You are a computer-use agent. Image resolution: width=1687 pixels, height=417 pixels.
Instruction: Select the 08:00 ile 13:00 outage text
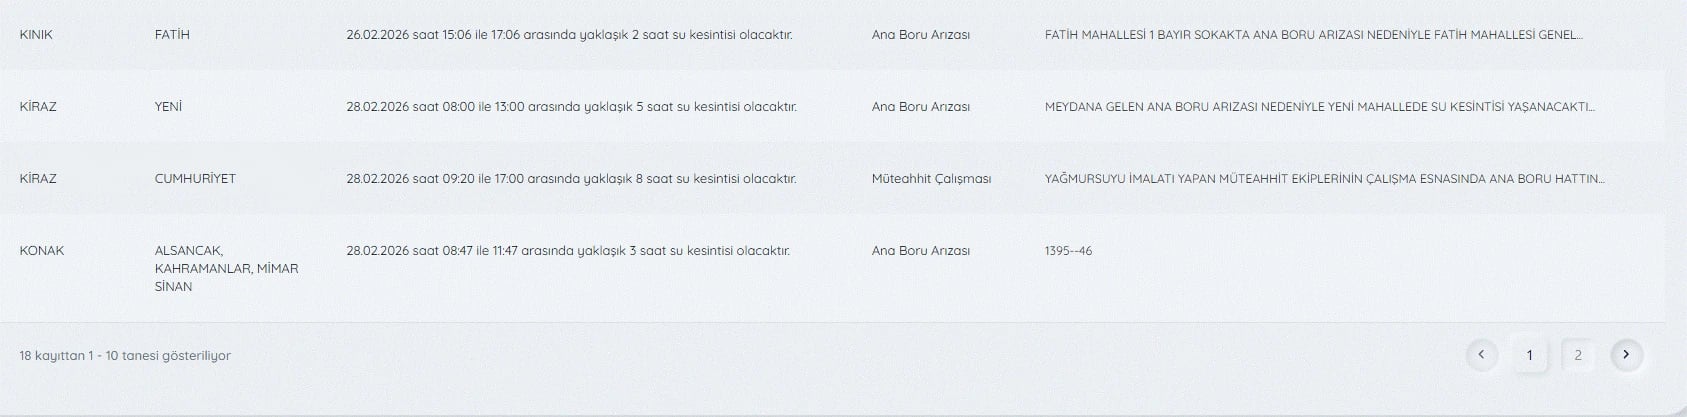pyautogui.click(x=571, y=107)
